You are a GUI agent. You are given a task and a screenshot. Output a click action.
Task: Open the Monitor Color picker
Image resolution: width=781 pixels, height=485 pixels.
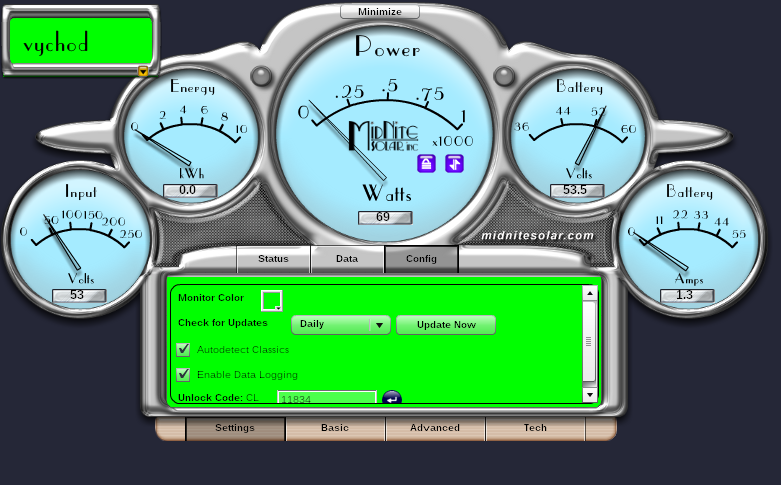coord(272,300)
